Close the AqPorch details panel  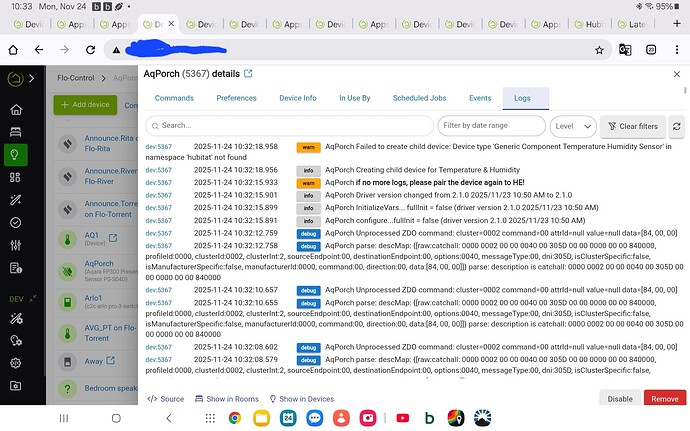(x=677, y=74)
